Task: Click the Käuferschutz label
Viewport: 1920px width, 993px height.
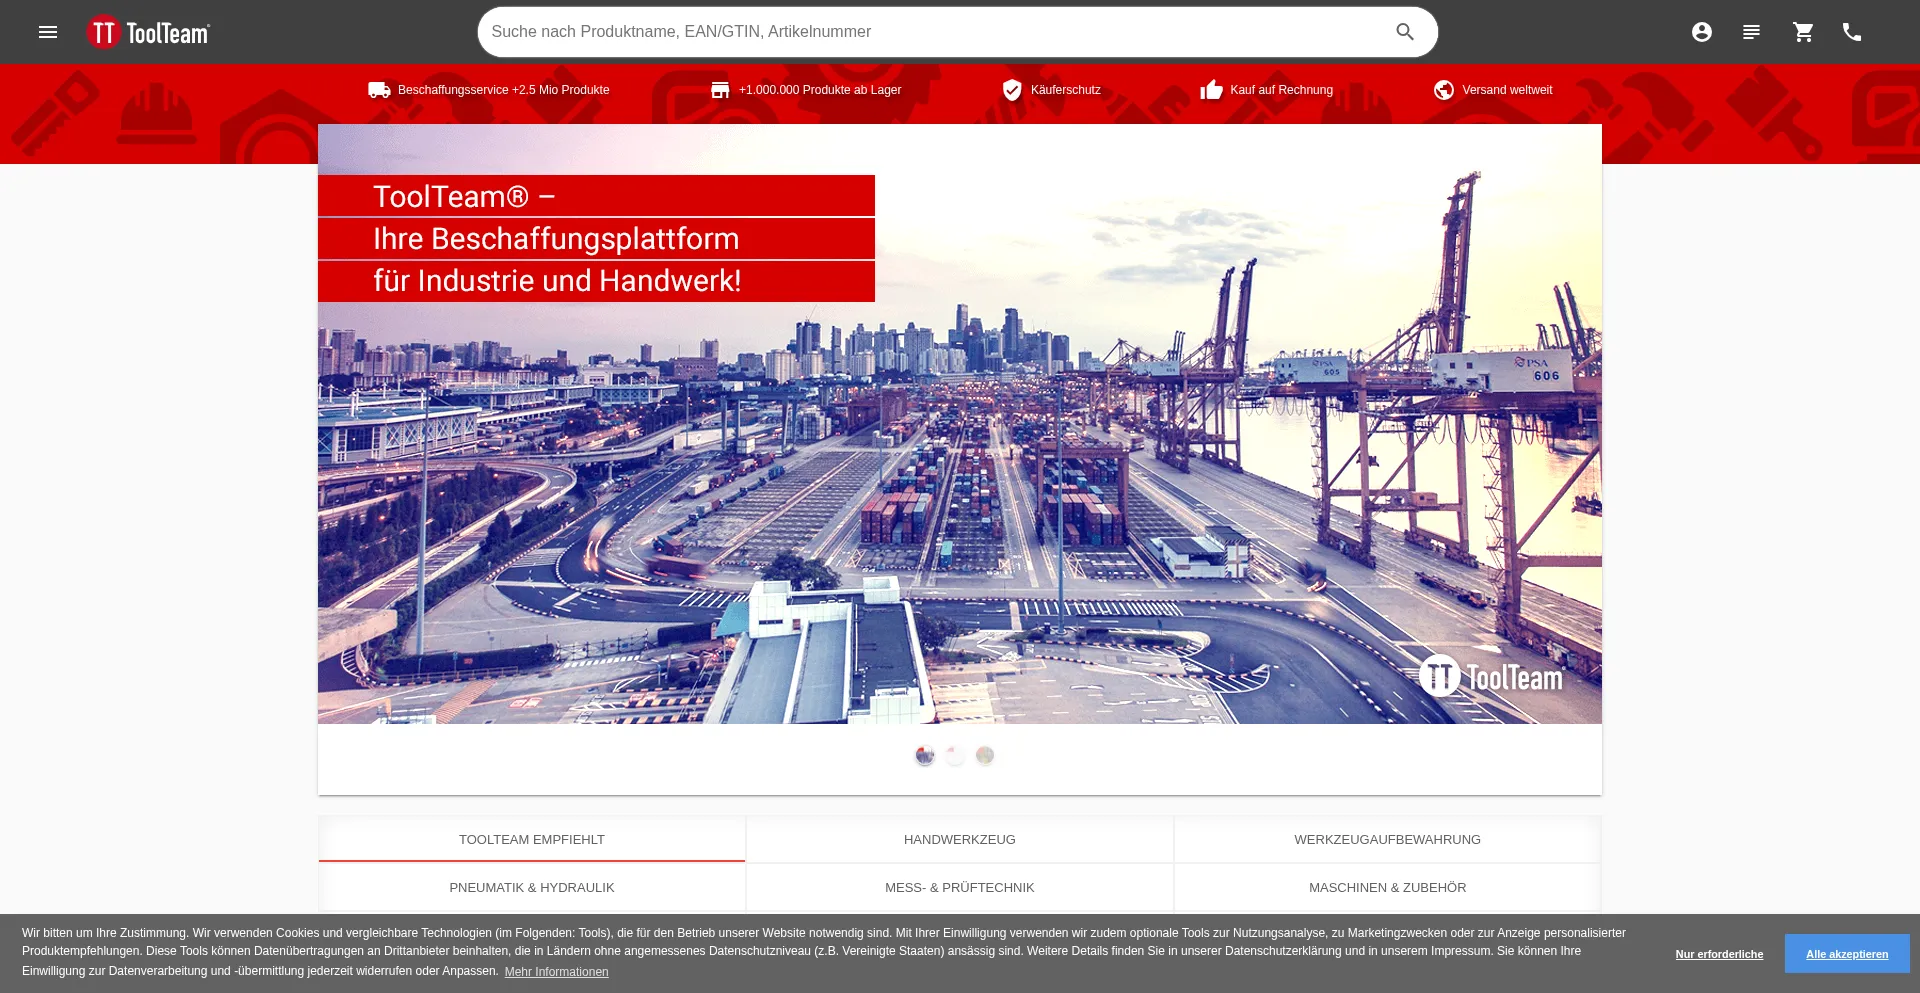Action: (x=1066, y=90)
